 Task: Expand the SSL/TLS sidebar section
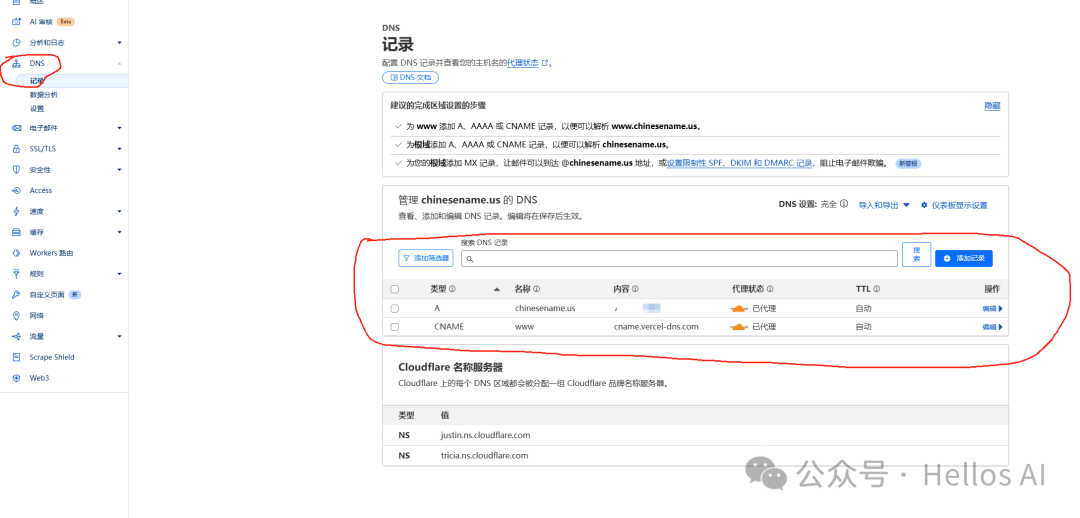[x=119, y=149]
